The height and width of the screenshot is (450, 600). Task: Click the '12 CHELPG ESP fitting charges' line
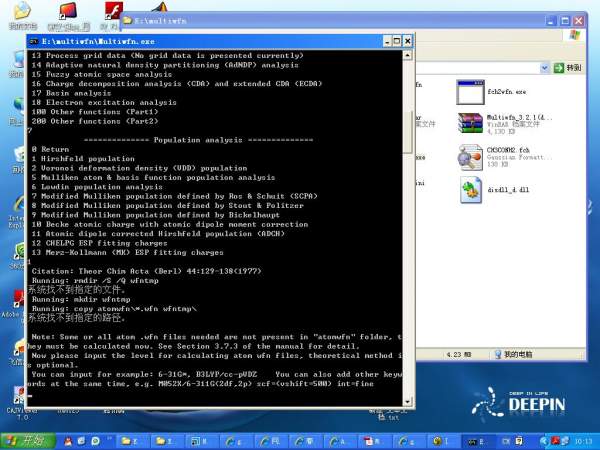point(99,243)
